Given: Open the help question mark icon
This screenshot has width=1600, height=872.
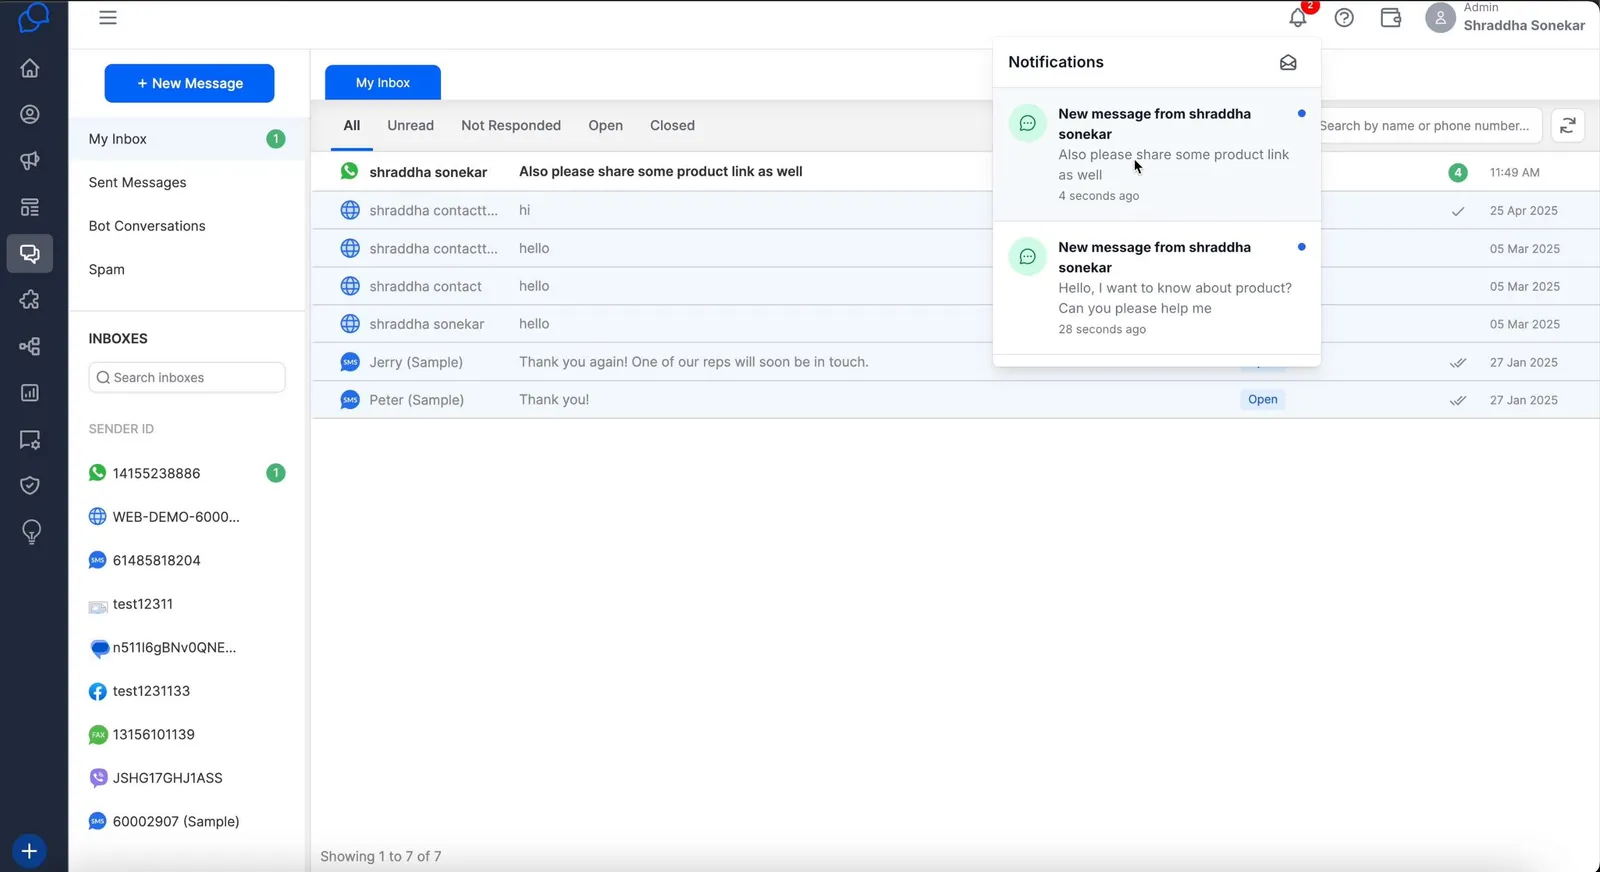Looking at the screenshot, I should [x=1344, y=17].
